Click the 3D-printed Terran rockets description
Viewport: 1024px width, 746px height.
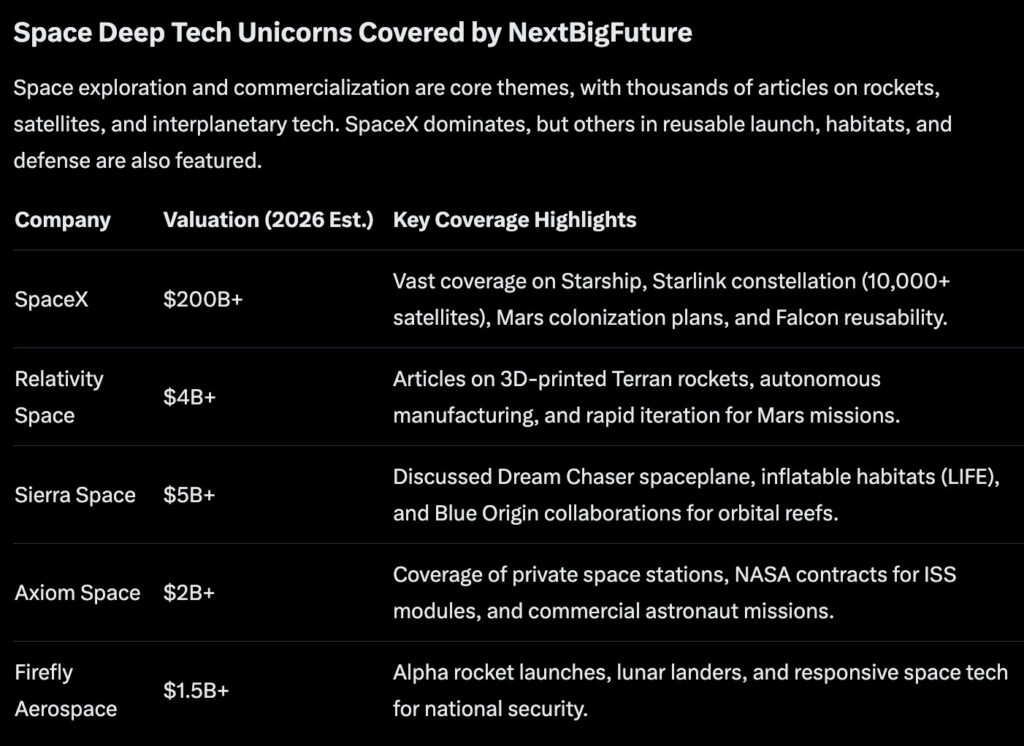coord(646,397)
